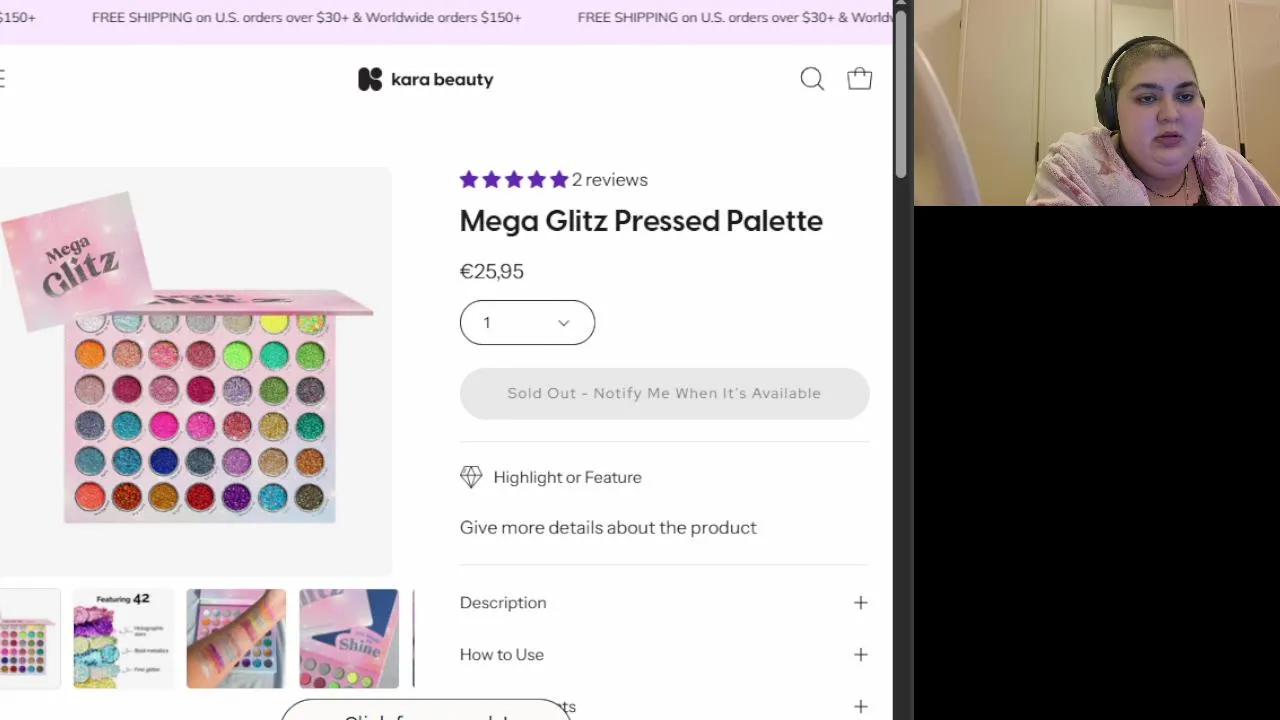This screenshot has width=1280, height=720.
Task: Select the first palette thumbnail
Action: click(x=28, y=639)
